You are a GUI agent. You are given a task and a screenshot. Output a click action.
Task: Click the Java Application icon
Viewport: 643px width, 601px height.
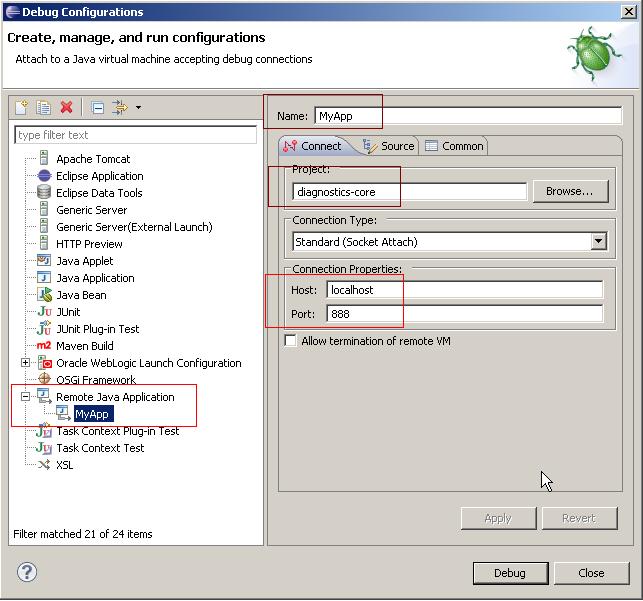point(44,278)
